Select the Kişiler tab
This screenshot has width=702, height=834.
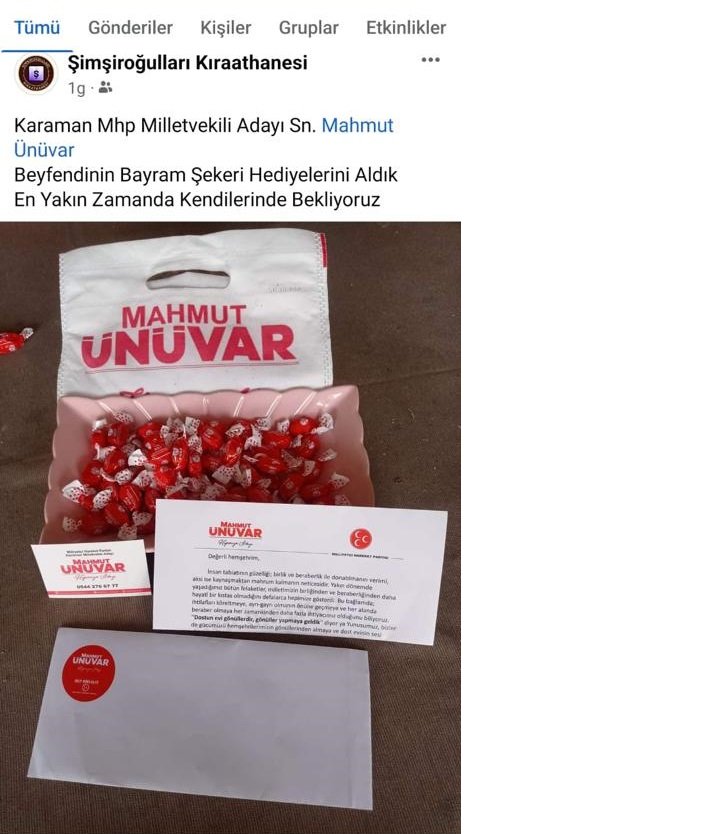click(225, 28)
